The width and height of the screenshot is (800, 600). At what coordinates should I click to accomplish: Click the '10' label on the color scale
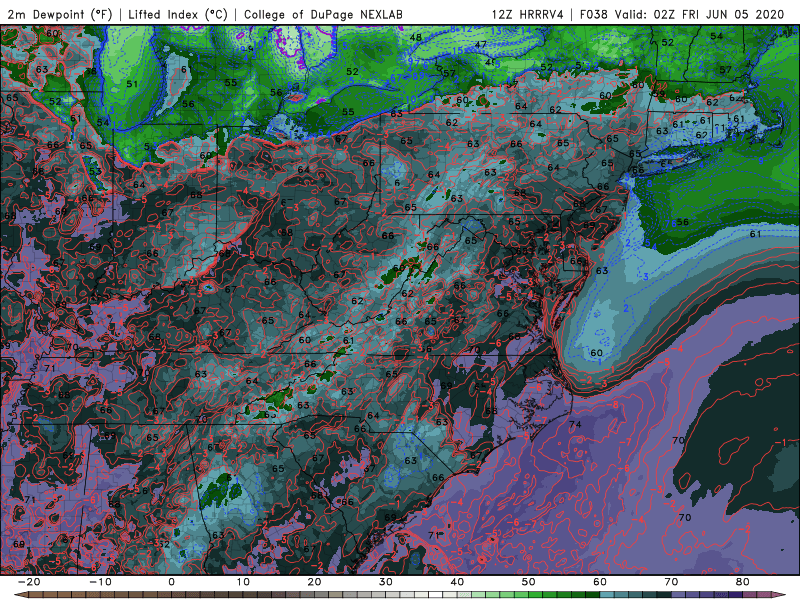(x=243, y=582)
